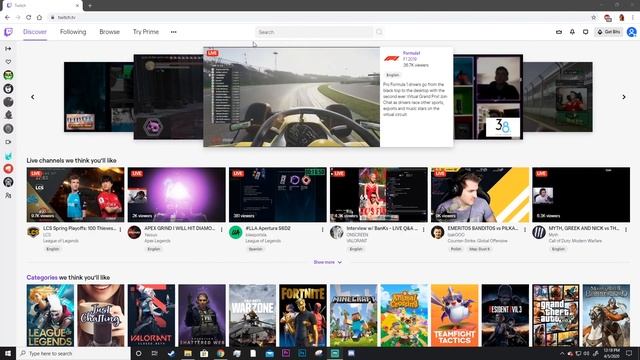Open APEX GRIND stream title
This screenshot has height=360, width=640.
click(179, 228)
